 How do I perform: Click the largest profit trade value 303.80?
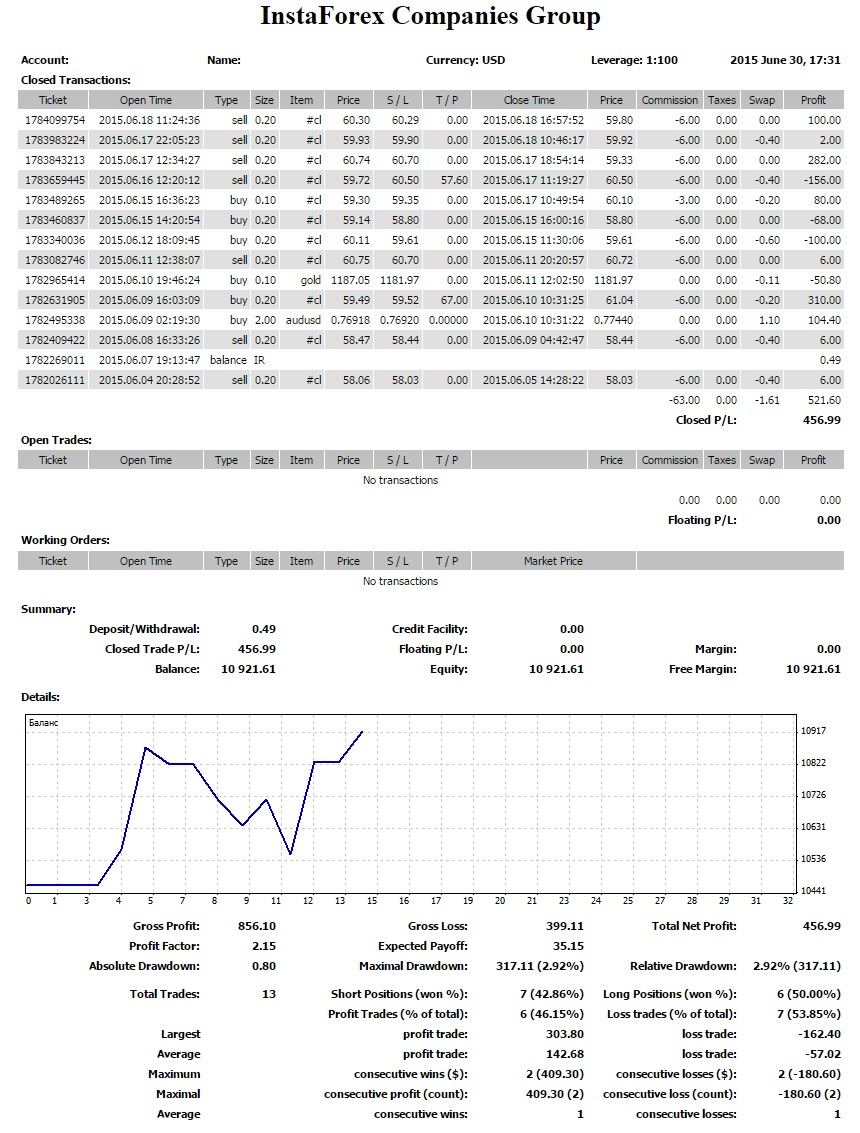pyautogui.click(x=564, y=1035)
